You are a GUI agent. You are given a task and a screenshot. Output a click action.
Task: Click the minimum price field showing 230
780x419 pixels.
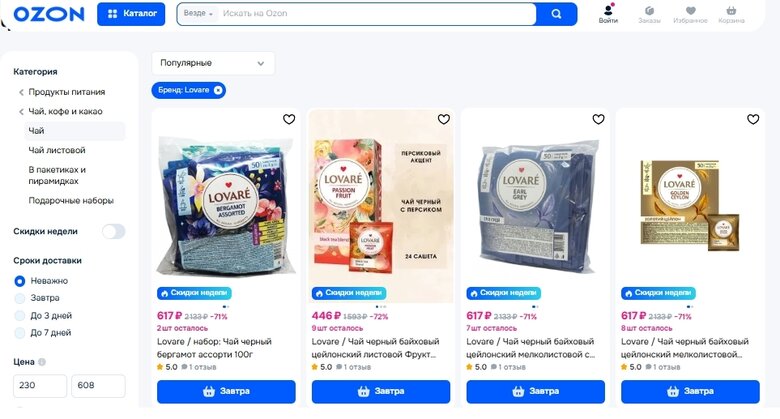(x=40, y=386)
